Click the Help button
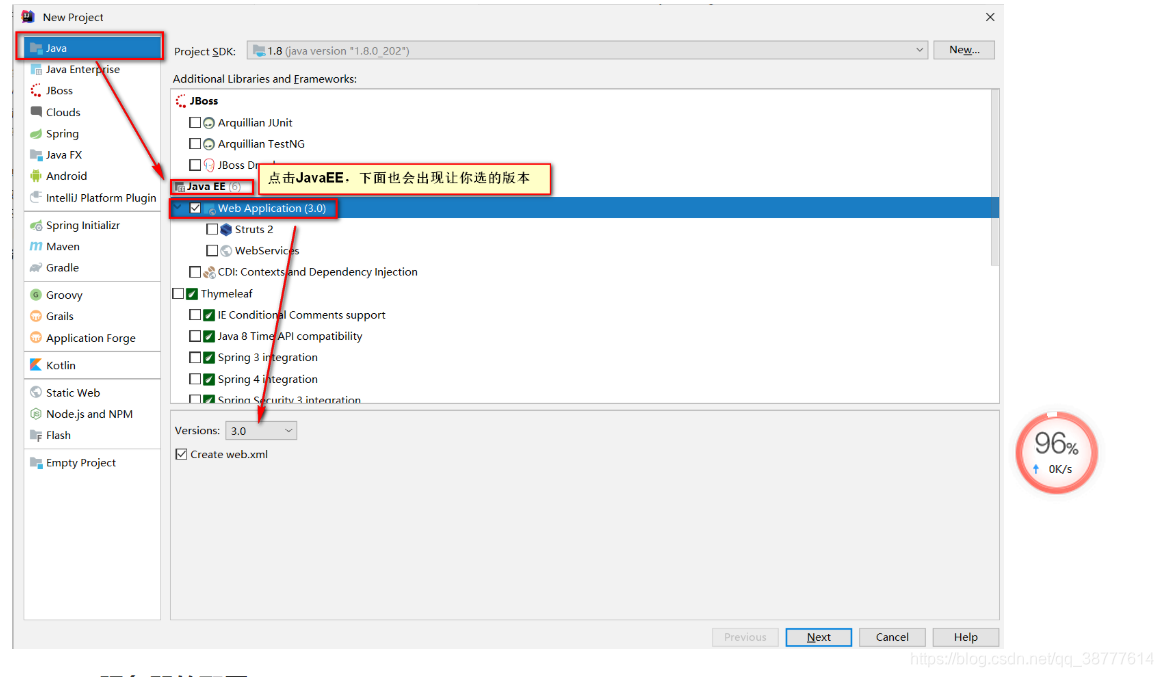The height and width of the screenshot is (677, 1163). pos(965,637)
